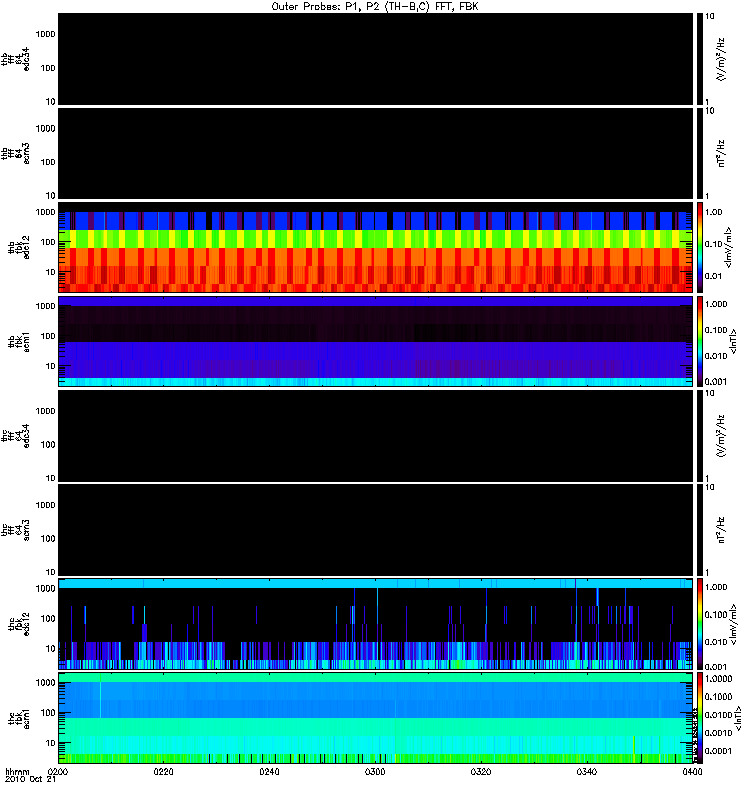Click the 0400 time axis end label
The image size is (750, 800).
[691, 772]
